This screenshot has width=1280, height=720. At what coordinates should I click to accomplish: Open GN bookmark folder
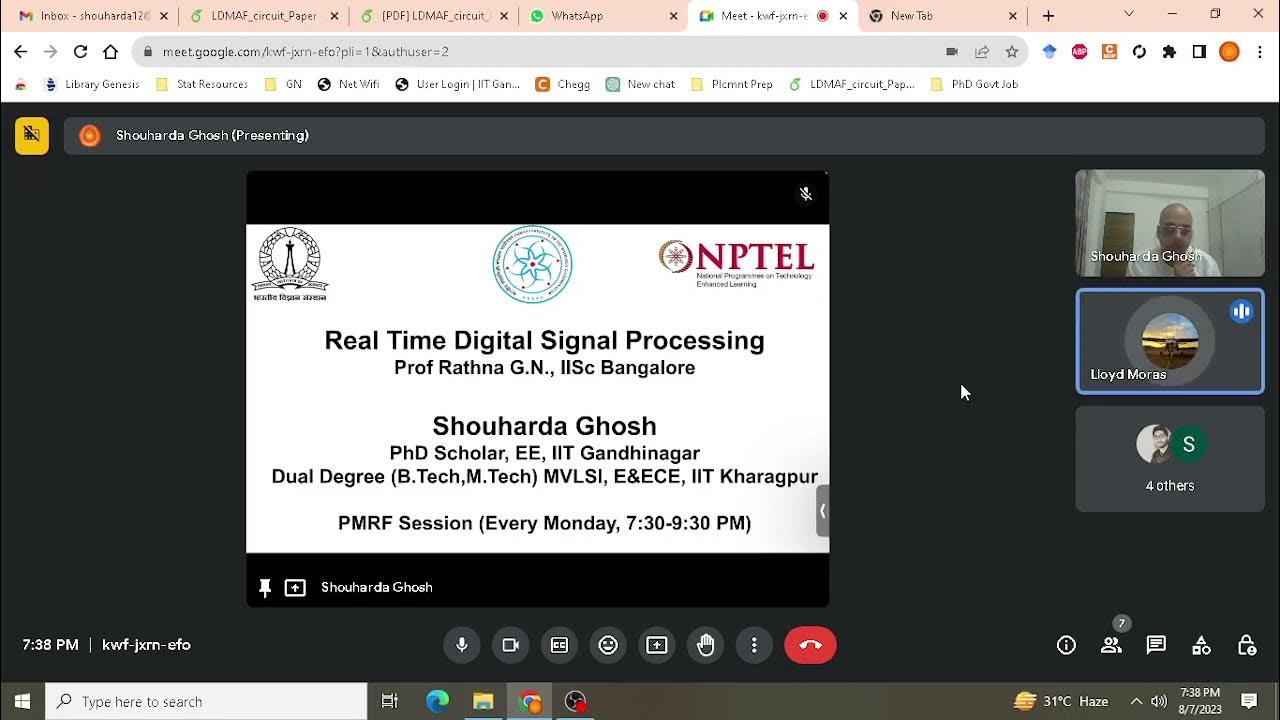coord(283,85)
